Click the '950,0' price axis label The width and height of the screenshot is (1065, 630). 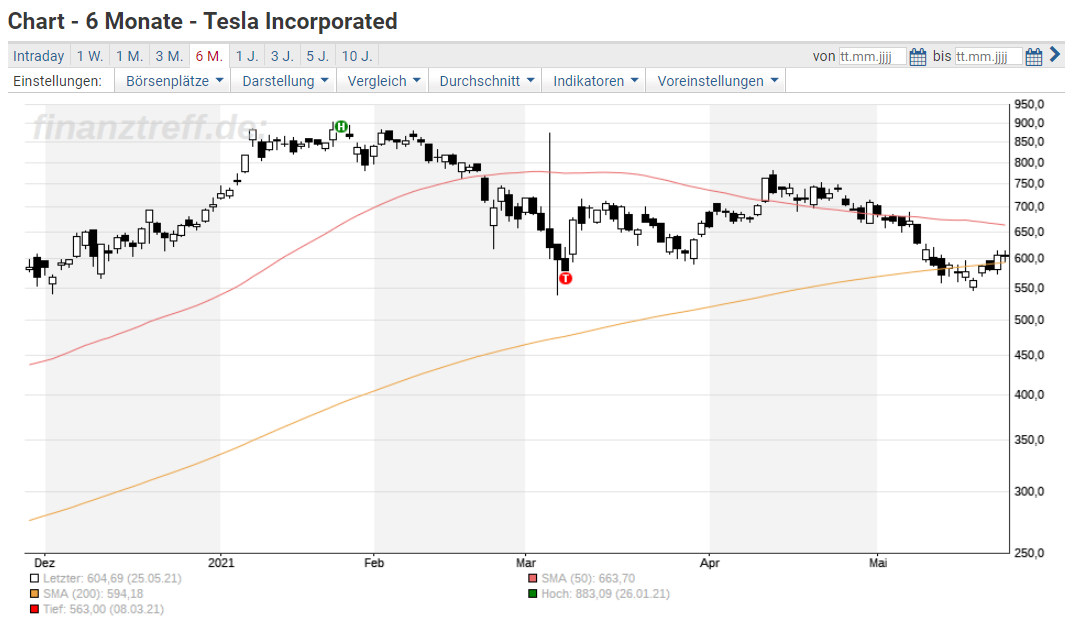coord(1029,105)
